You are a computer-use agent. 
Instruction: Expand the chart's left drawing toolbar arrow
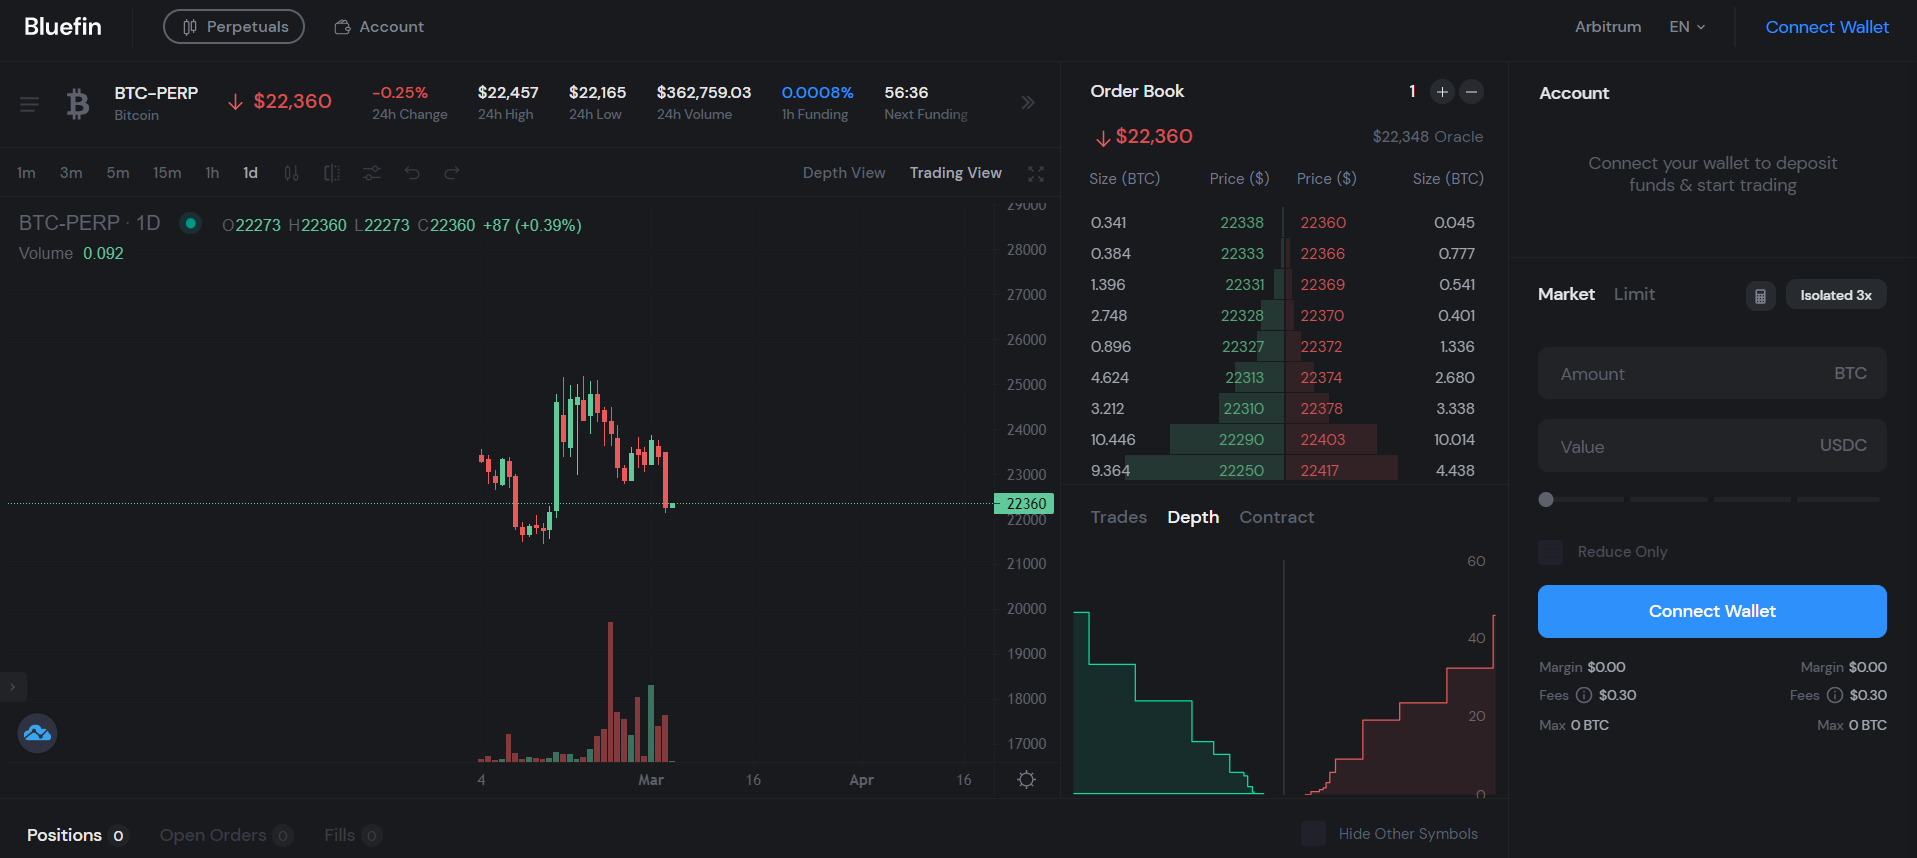pos(13,687)
